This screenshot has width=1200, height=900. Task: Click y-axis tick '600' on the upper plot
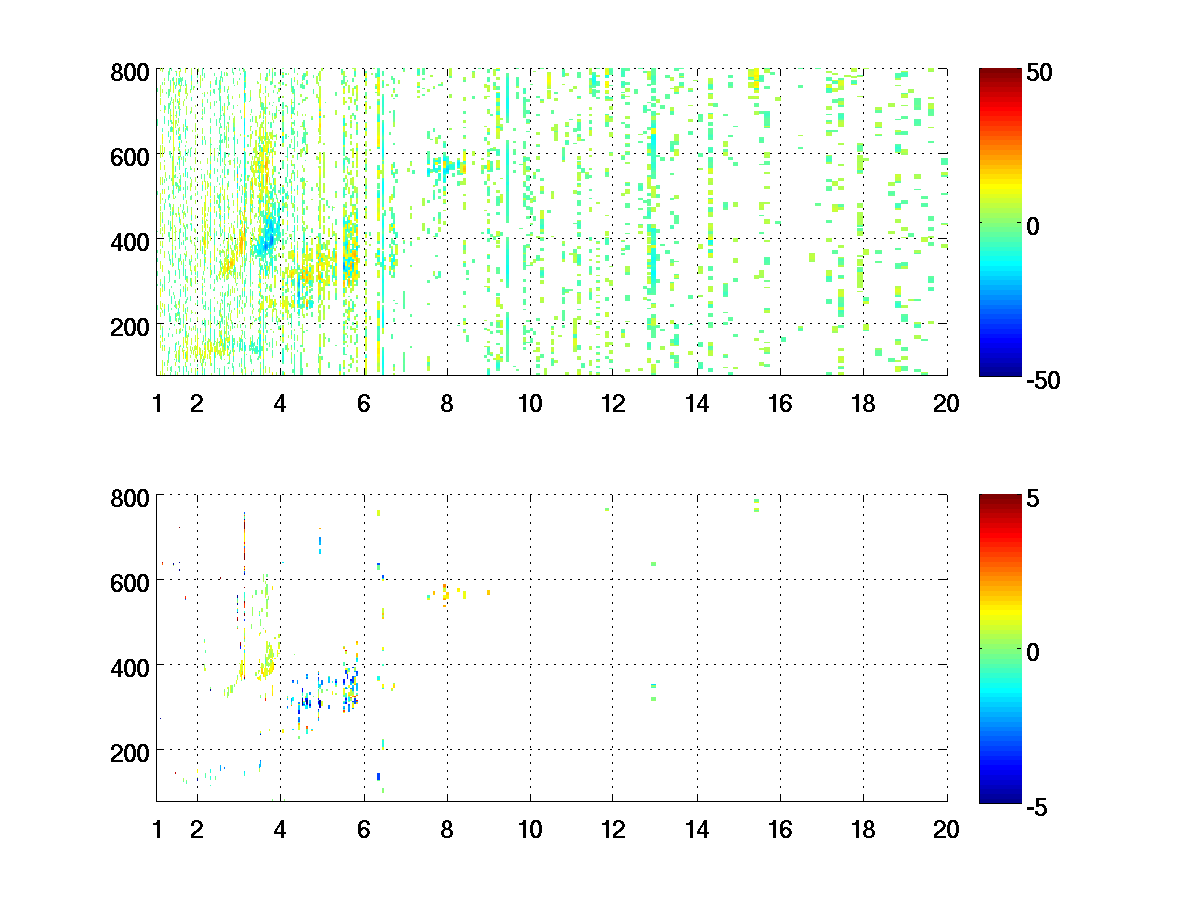pos(132,157)
